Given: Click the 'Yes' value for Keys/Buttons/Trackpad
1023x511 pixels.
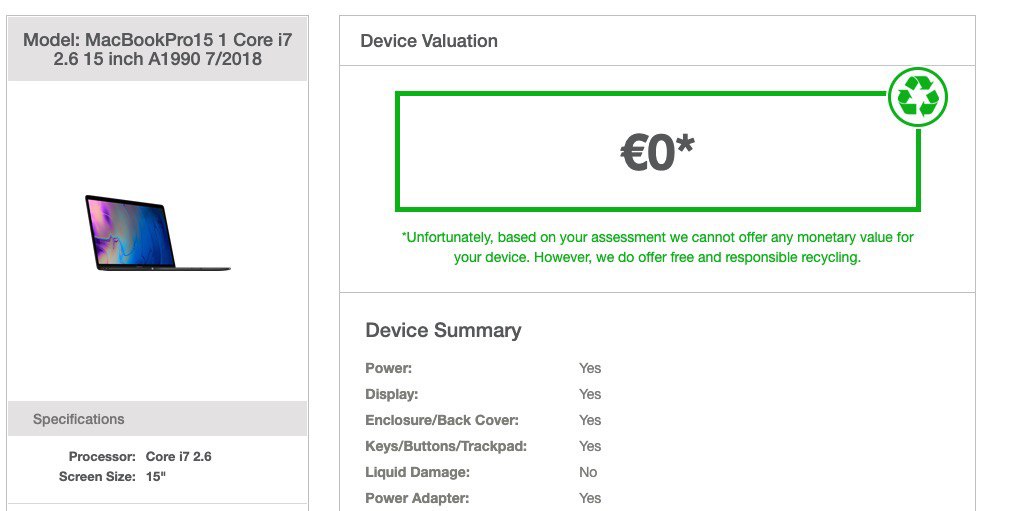Looking at the screenshot, I should pyautogui.click(x=590, y=446).
